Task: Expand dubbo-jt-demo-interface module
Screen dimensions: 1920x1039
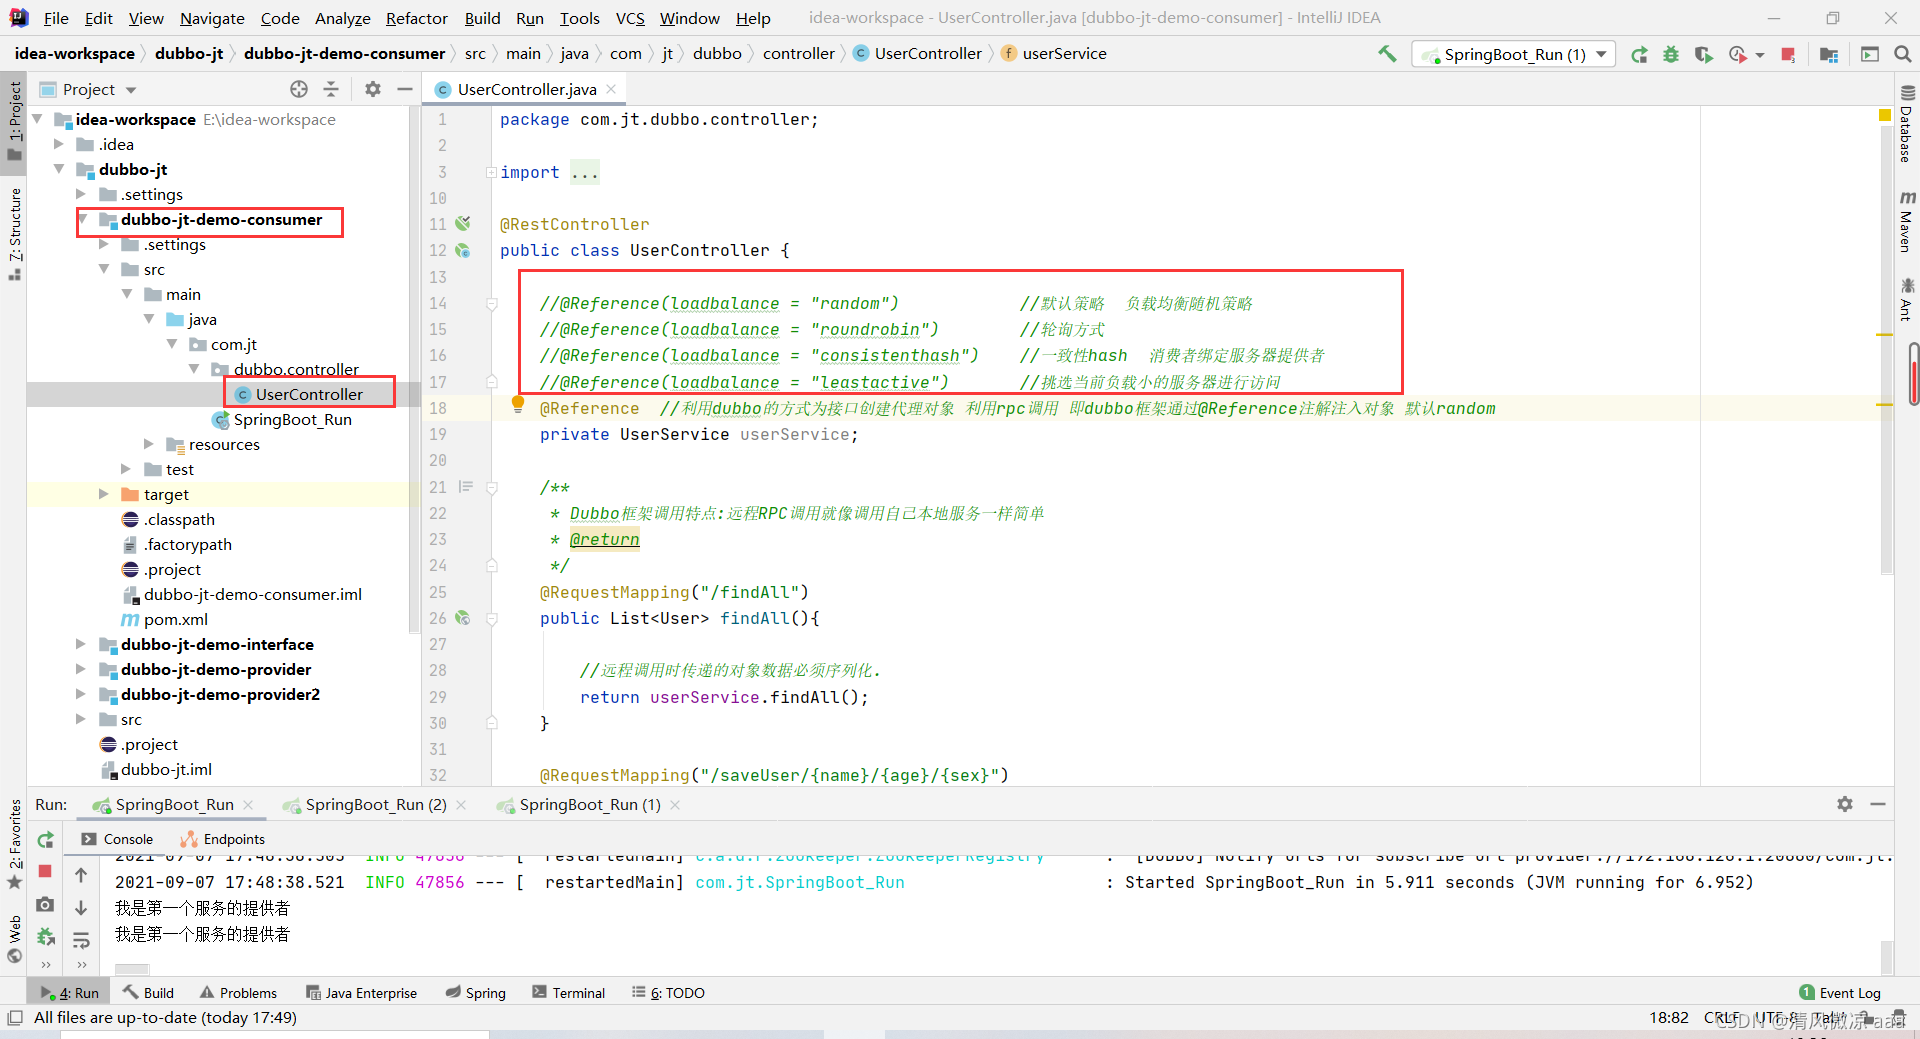Action: (81, 644)
